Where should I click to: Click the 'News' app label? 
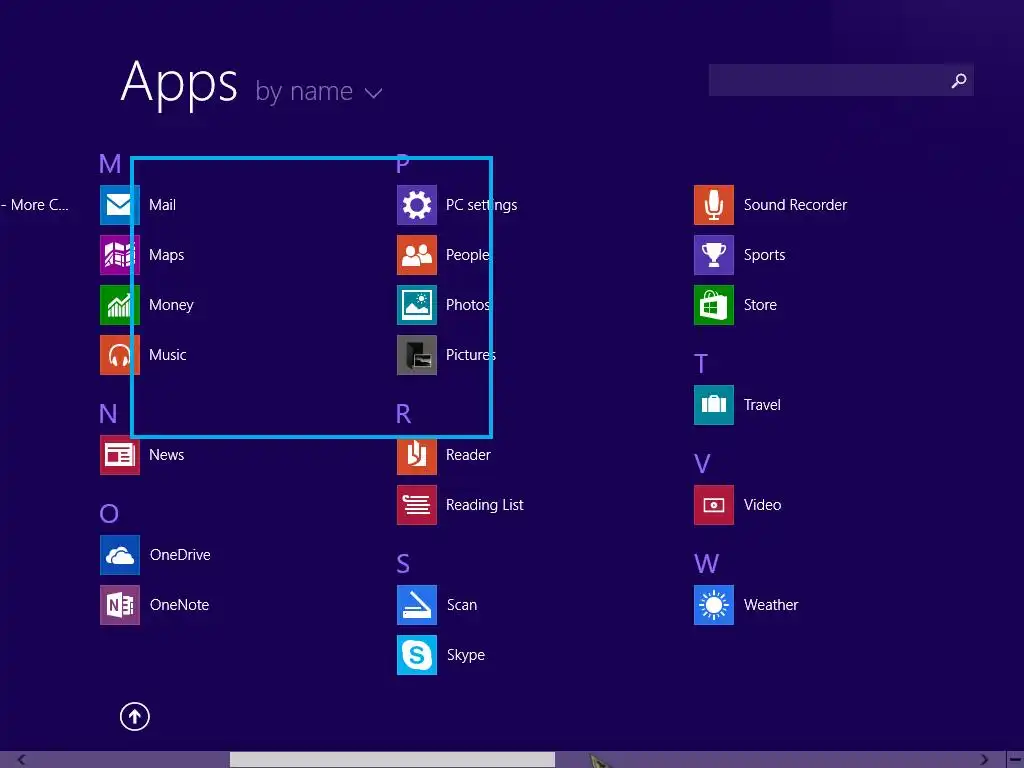coord(167,455)
